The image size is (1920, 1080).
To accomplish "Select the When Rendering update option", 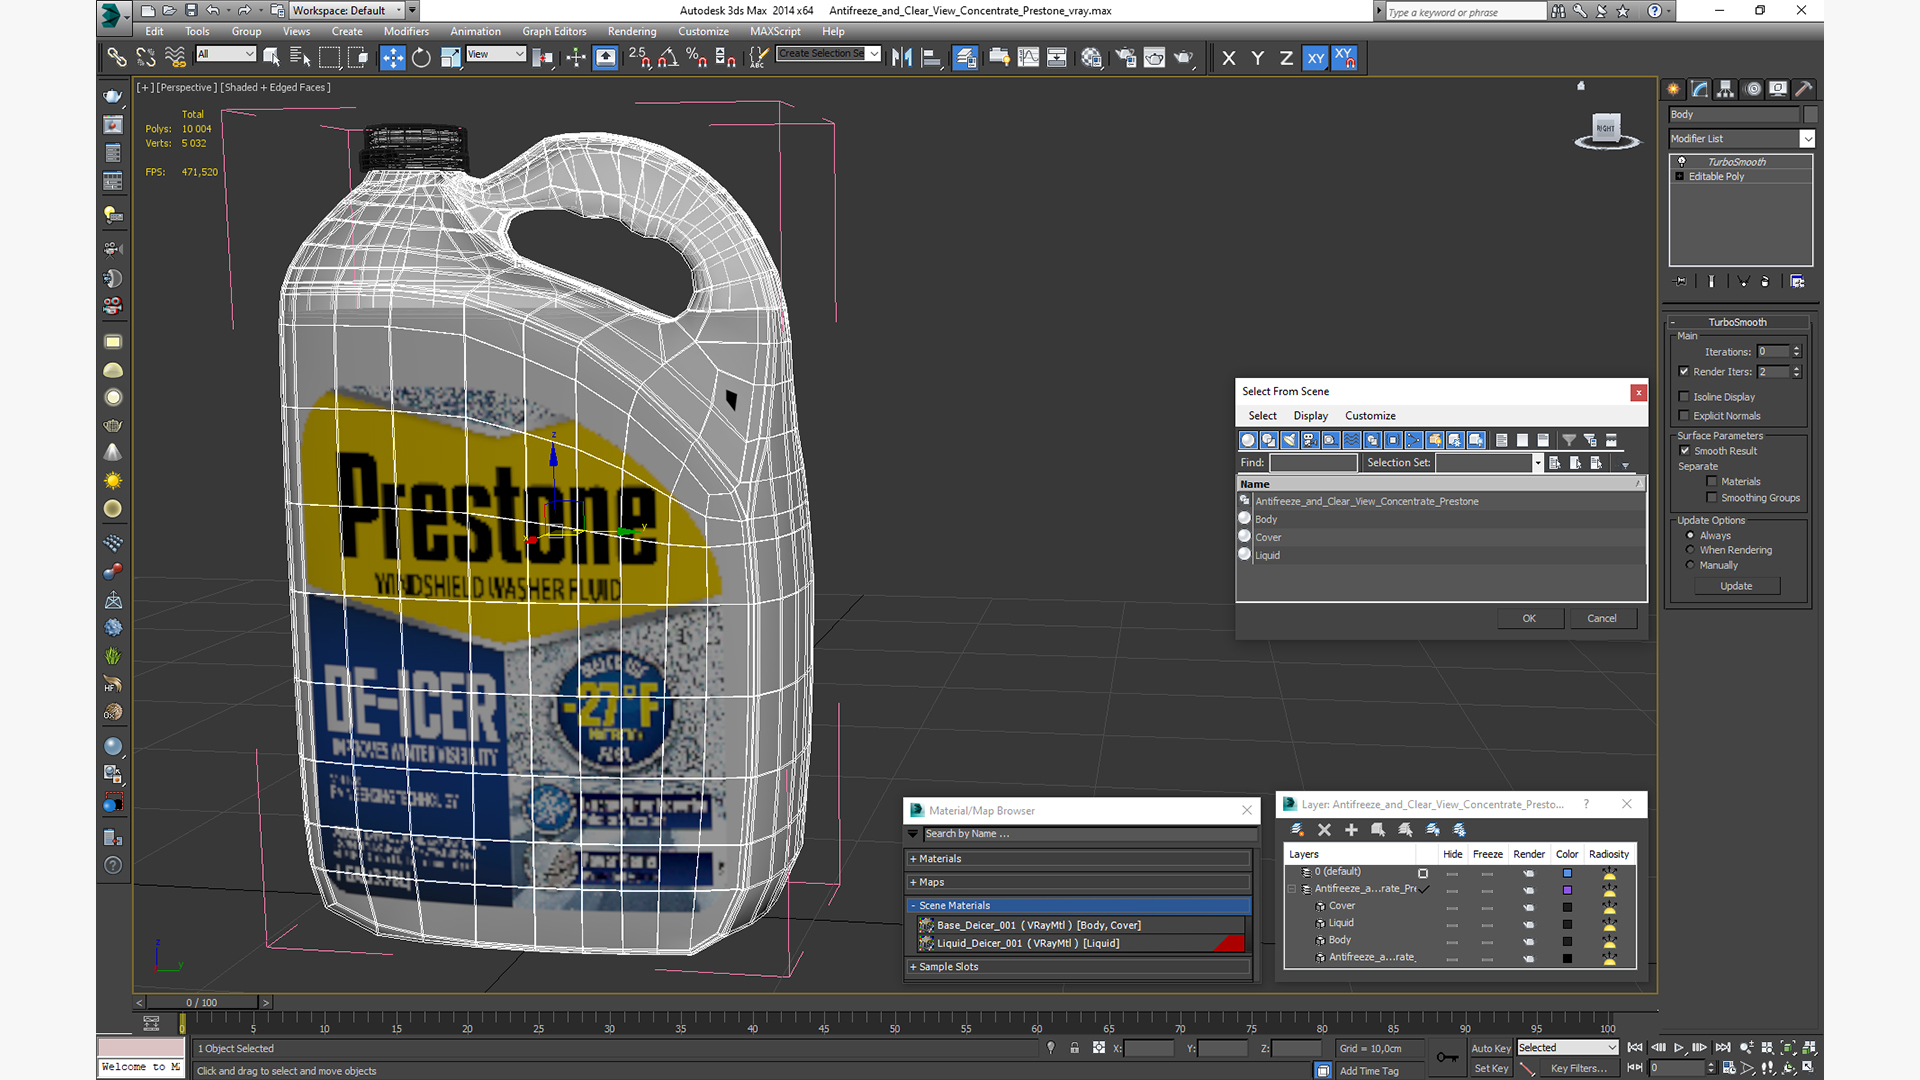I will pyautogui.click(x=1690, y=550).
